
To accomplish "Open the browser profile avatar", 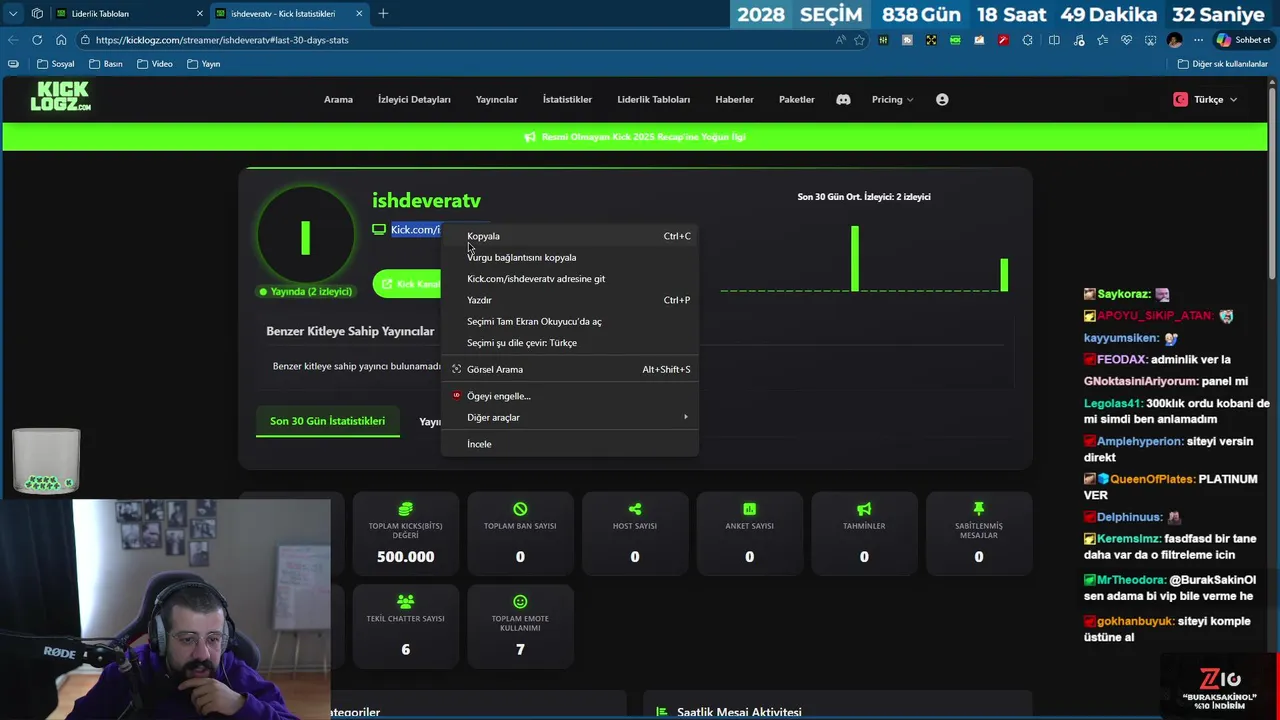I will tap(1174, 40).
